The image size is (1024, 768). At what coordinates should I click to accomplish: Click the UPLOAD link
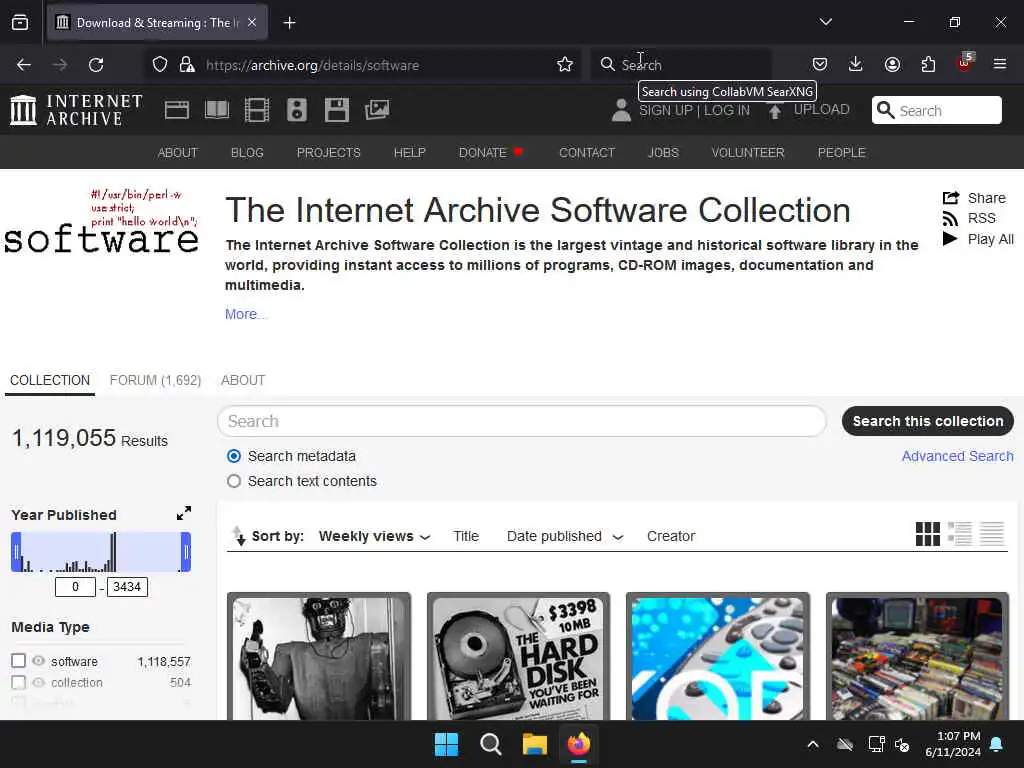point(822,110)
